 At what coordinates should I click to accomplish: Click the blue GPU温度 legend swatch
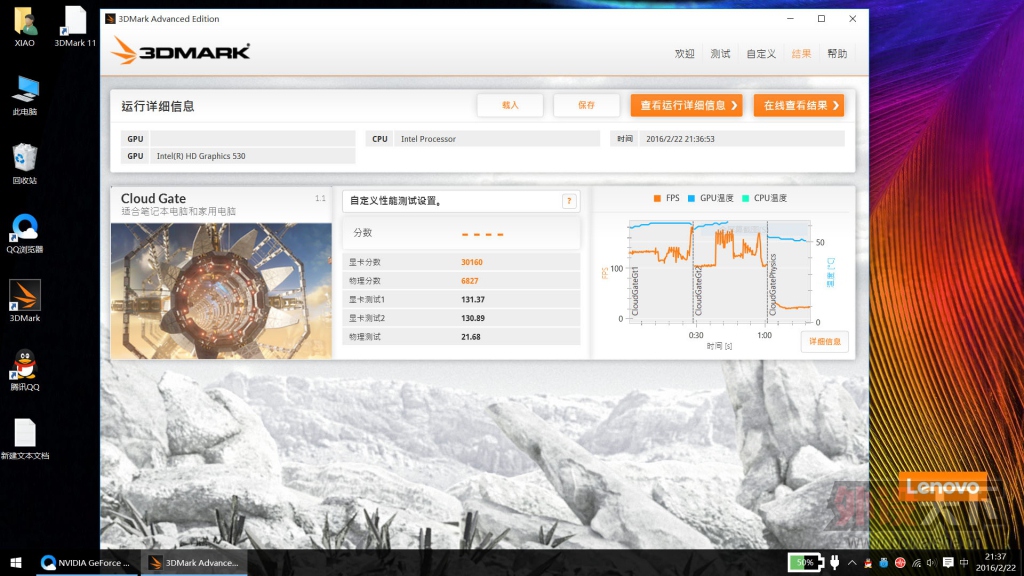(x=691, y=198)
